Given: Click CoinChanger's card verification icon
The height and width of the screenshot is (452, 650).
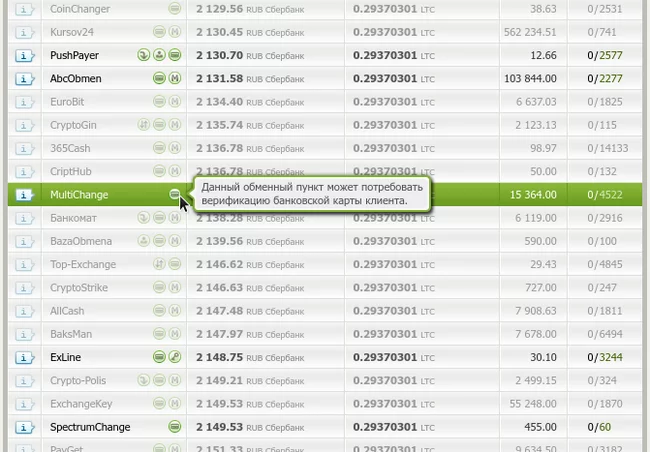Looking at the screenshot, I should (x=175, y=8).
